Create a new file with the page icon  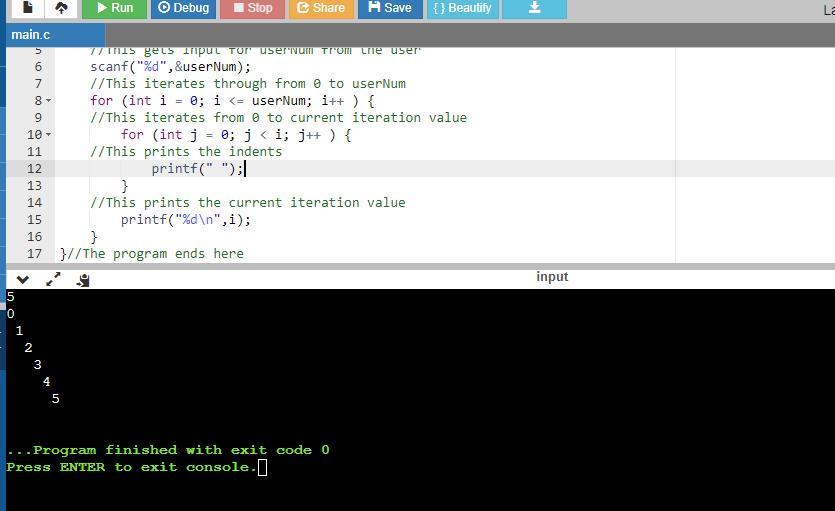click(x=28, y=8)
